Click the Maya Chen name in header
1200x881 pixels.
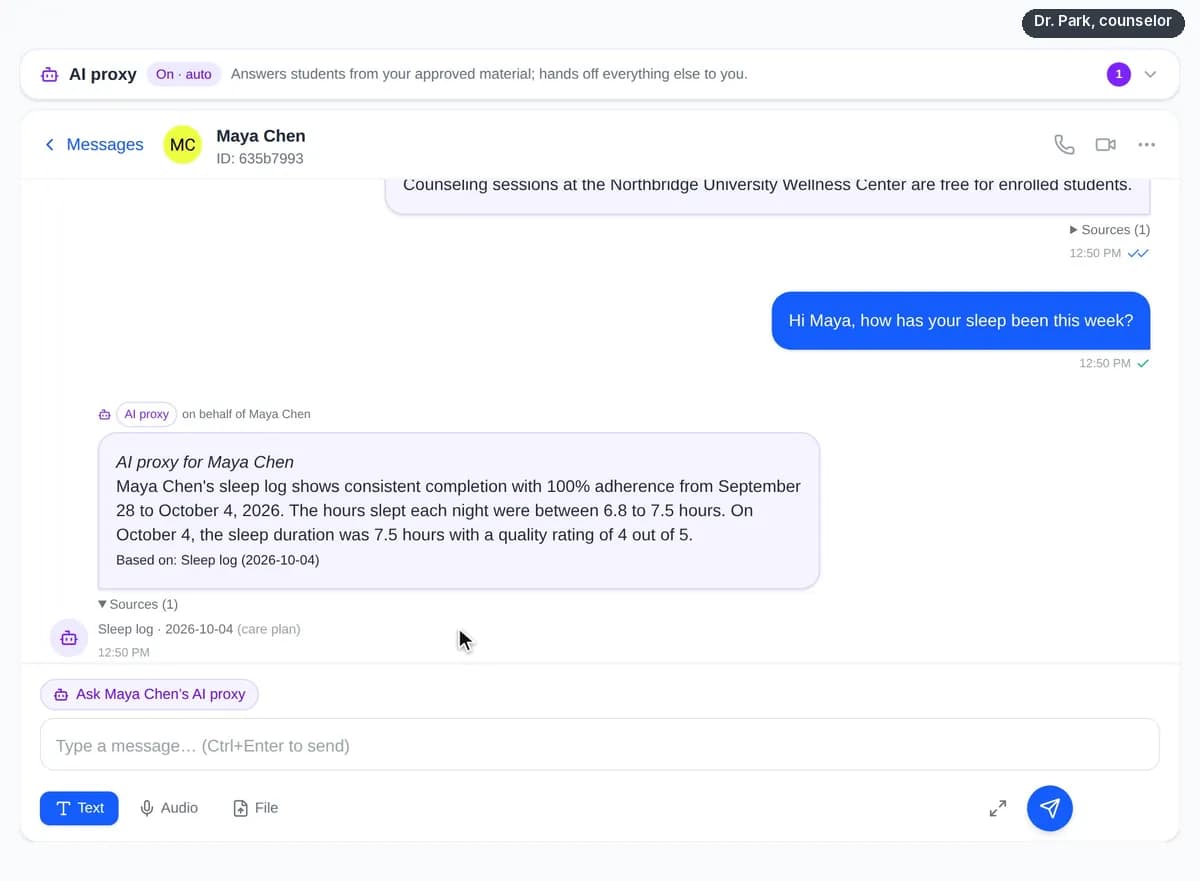pyautogui.click(x=261, y=136)
